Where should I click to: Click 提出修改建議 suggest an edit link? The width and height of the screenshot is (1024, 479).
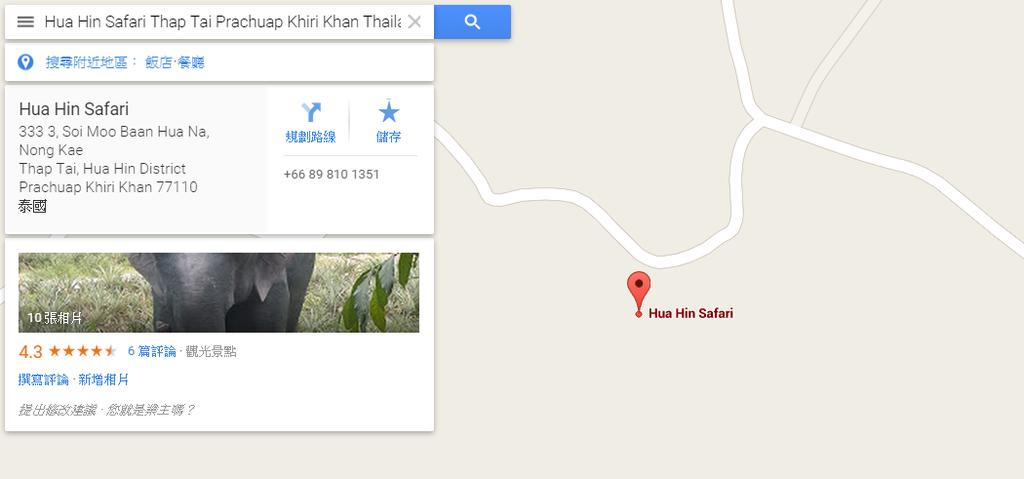[x=57, y=410]
